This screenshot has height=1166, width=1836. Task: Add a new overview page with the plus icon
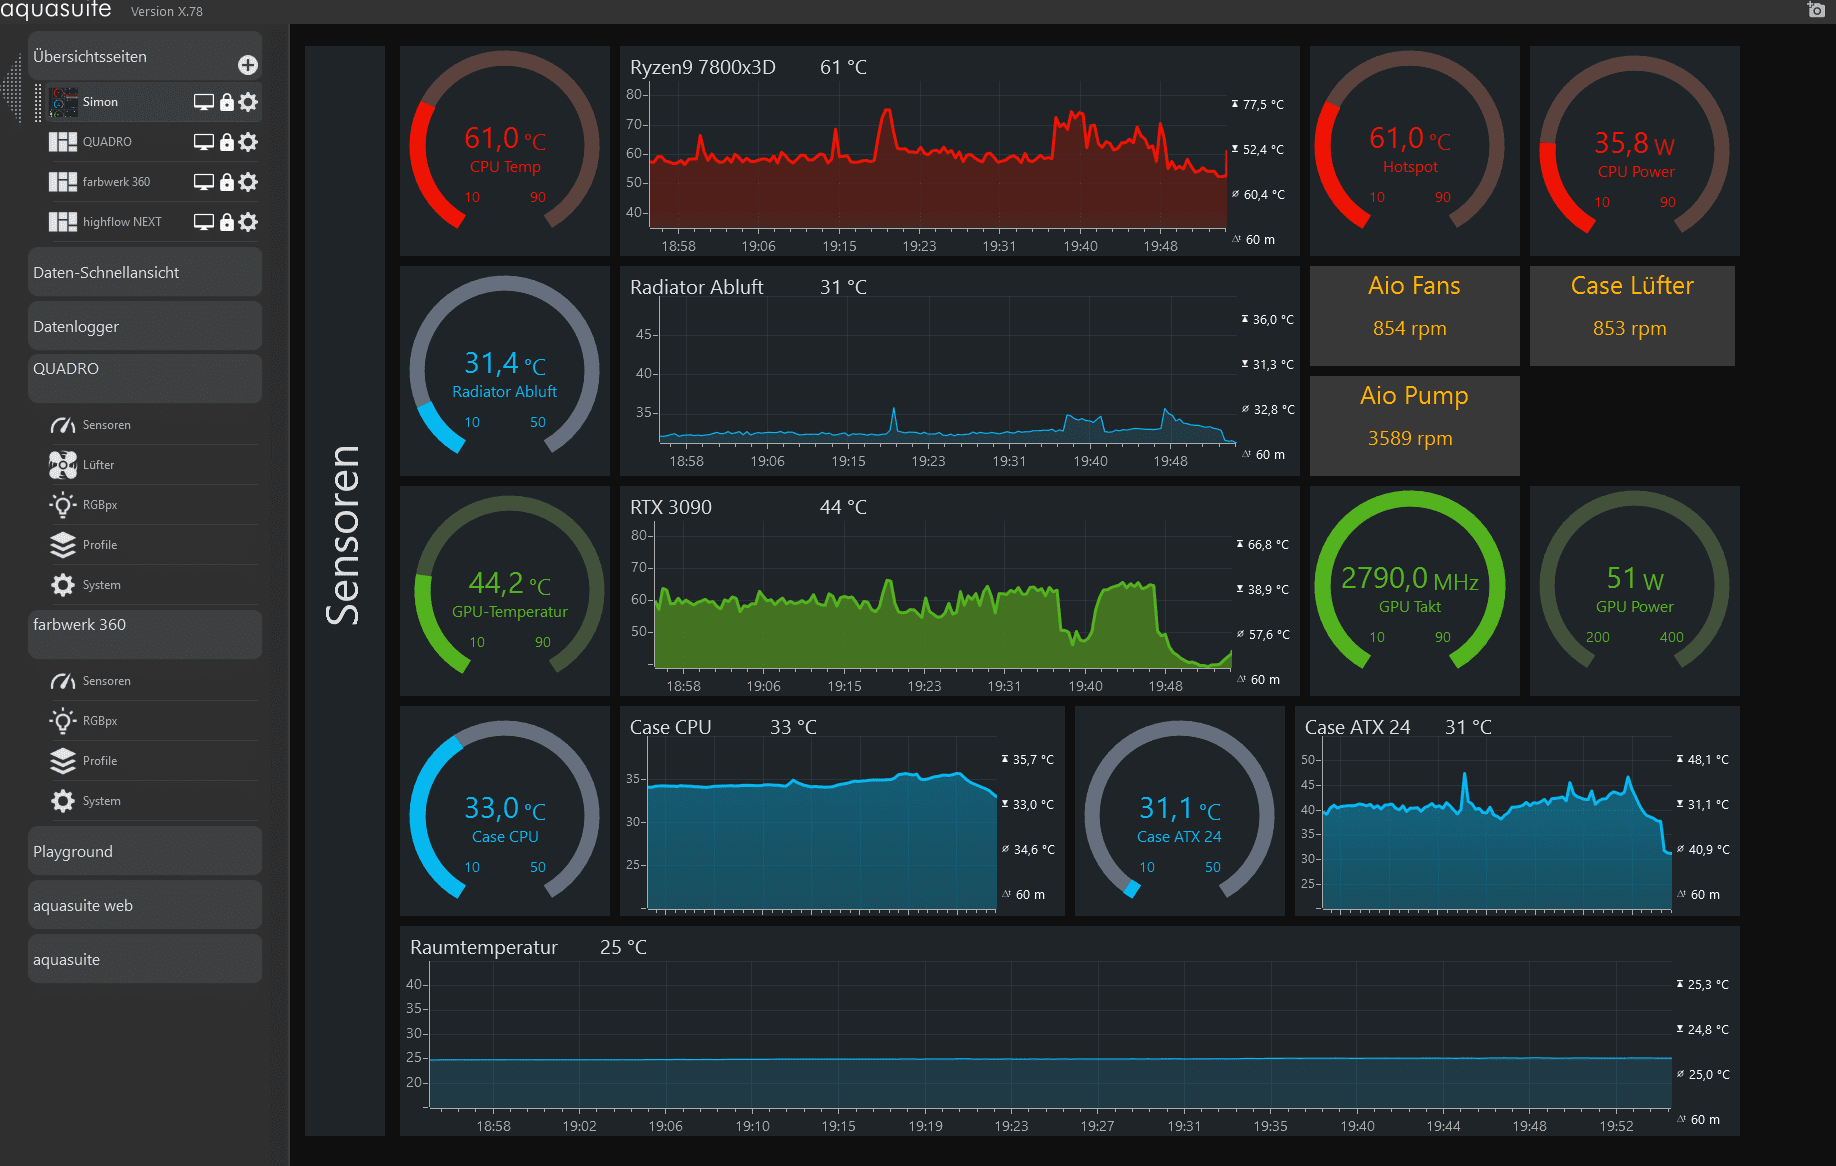click(x=246, y=65)
